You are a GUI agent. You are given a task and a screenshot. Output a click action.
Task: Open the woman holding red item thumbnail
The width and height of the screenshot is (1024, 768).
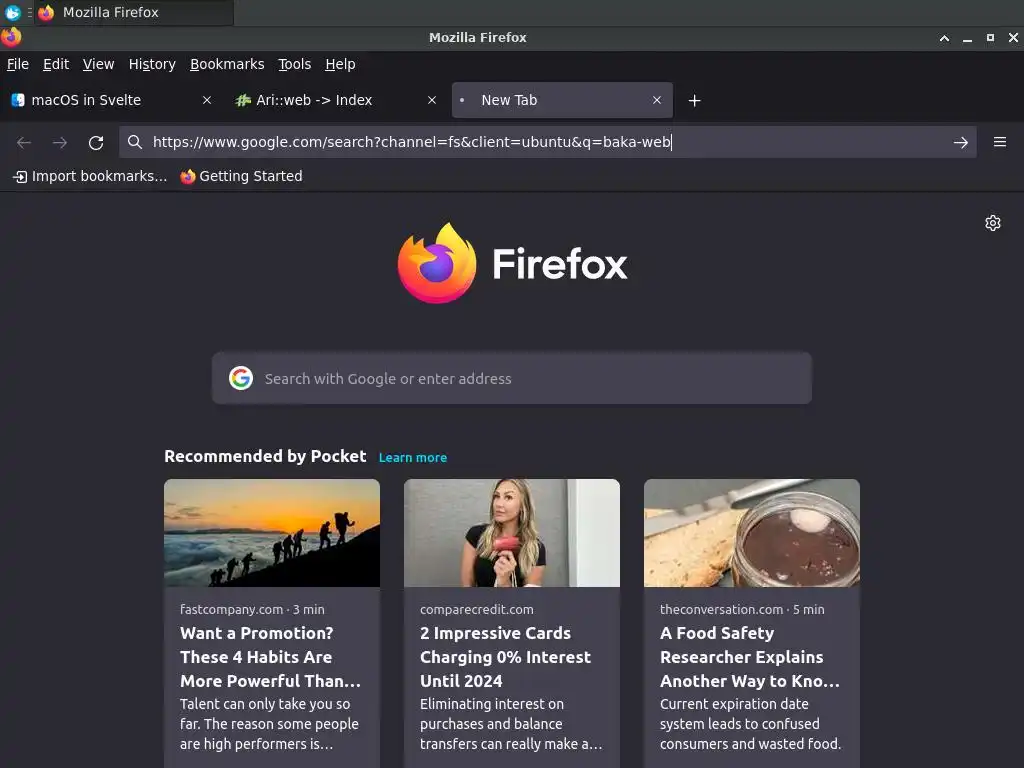(512, 533)
